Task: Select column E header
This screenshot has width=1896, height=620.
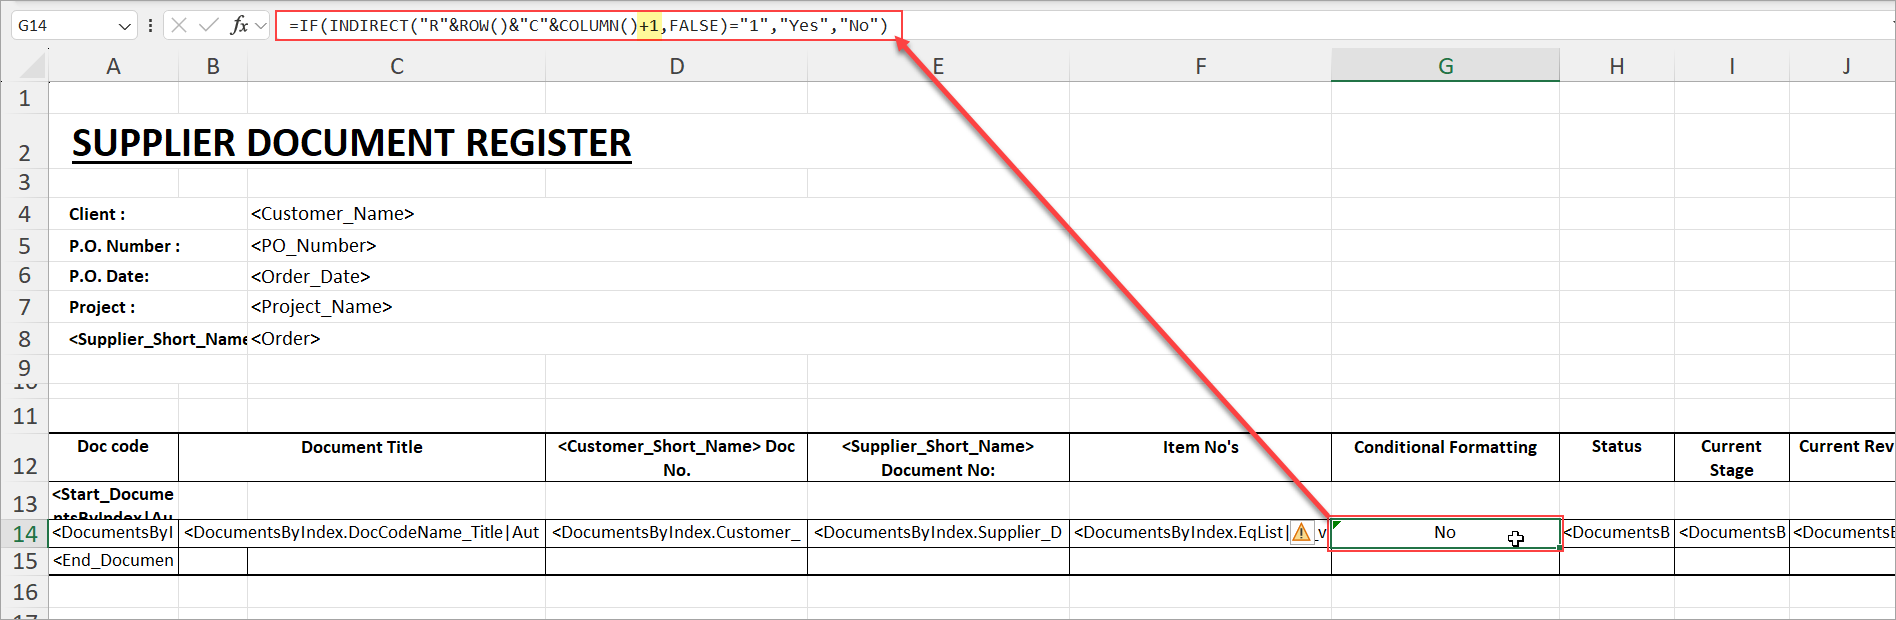Action: coord(938,66)
